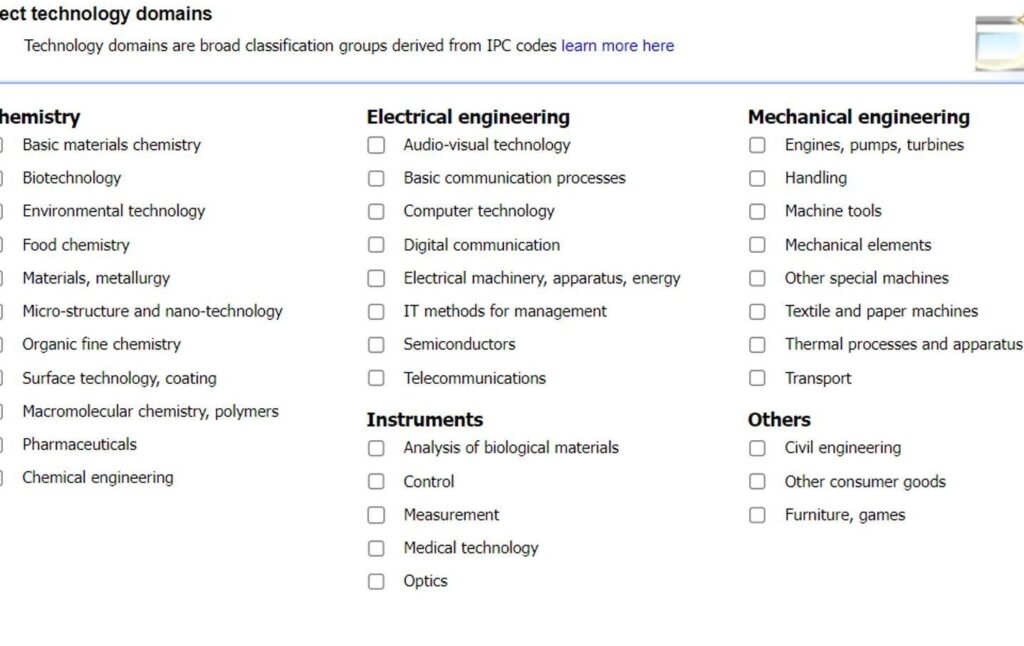Select the Engines, pumps, turbines checkbox
The height and width of the screenshot is (646, 1024).
click(757, 145)
